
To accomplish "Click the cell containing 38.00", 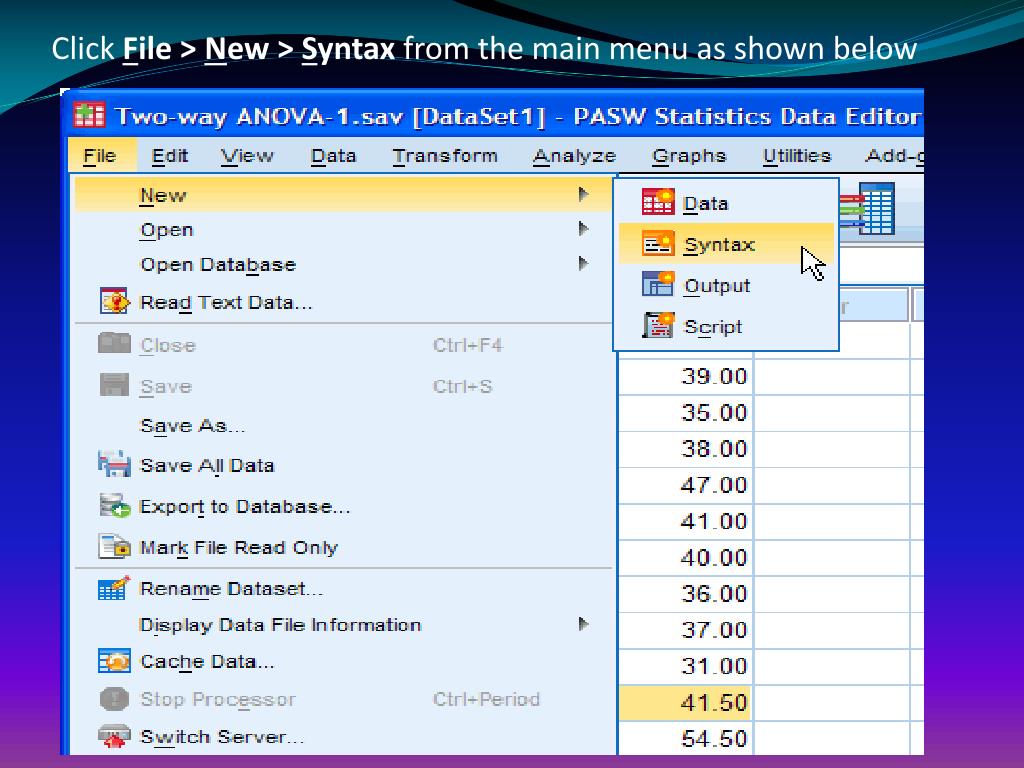I will click(x=686, y=449).
